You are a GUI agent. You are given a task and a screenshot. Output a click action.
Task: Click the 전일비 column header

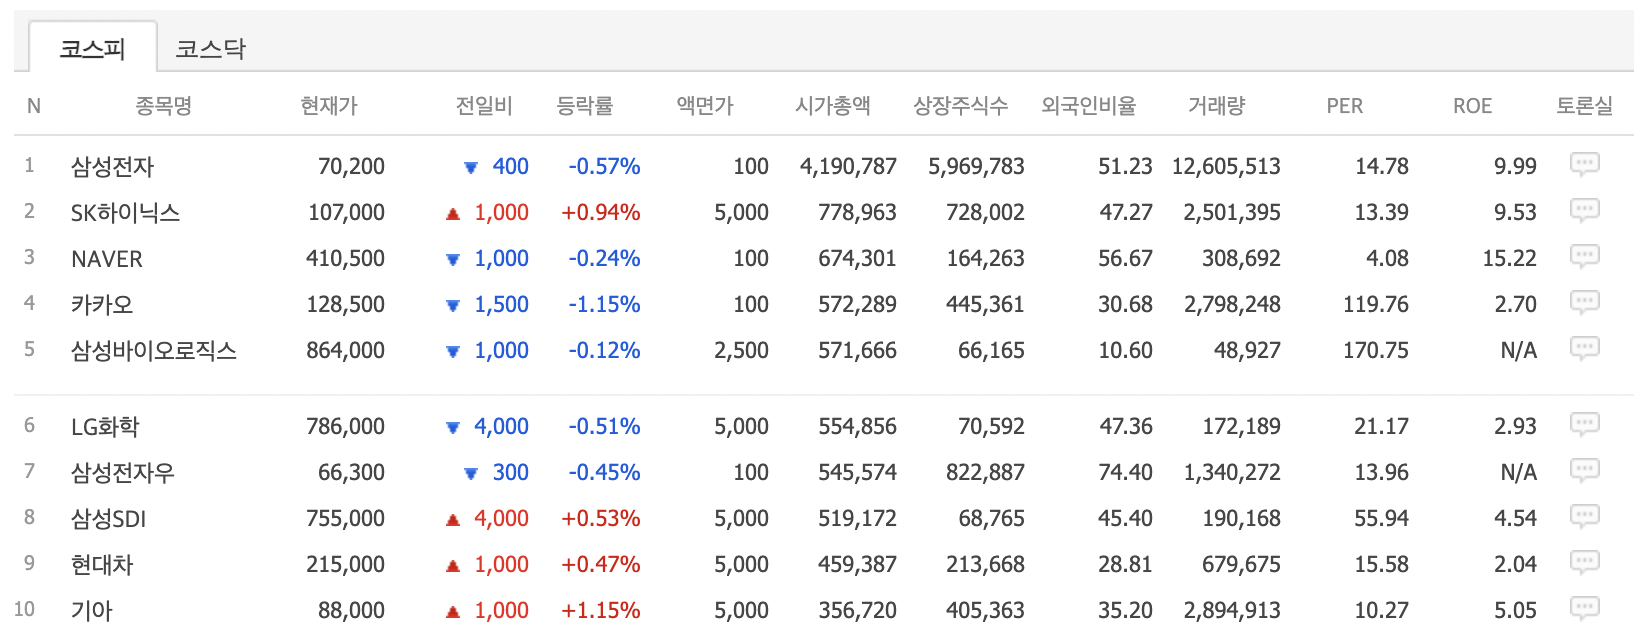point(484,105)
